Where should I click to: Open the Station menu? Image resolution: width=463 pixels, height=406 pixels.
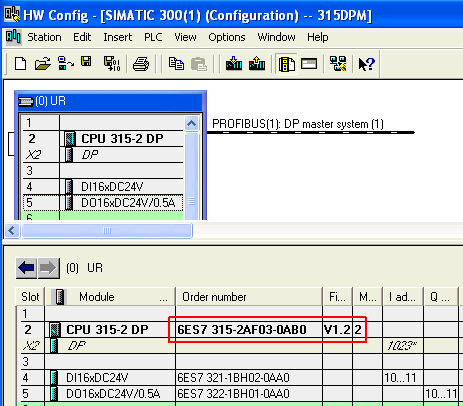click(x=44, y=37)
